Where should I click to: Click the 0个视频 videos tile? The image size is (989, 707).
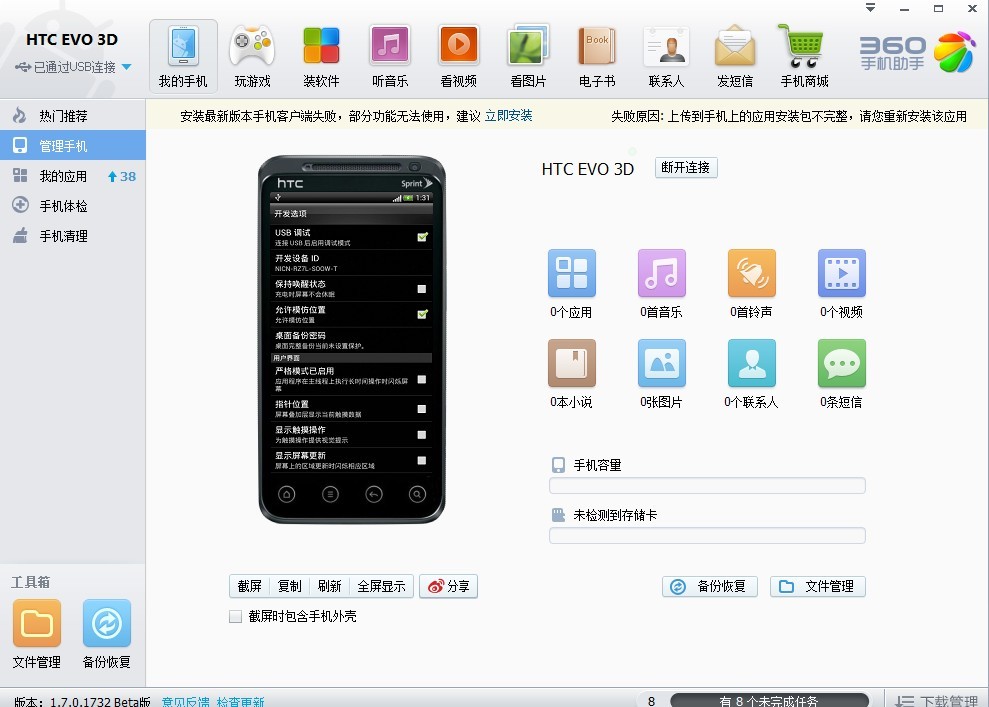tap(841, 284)
